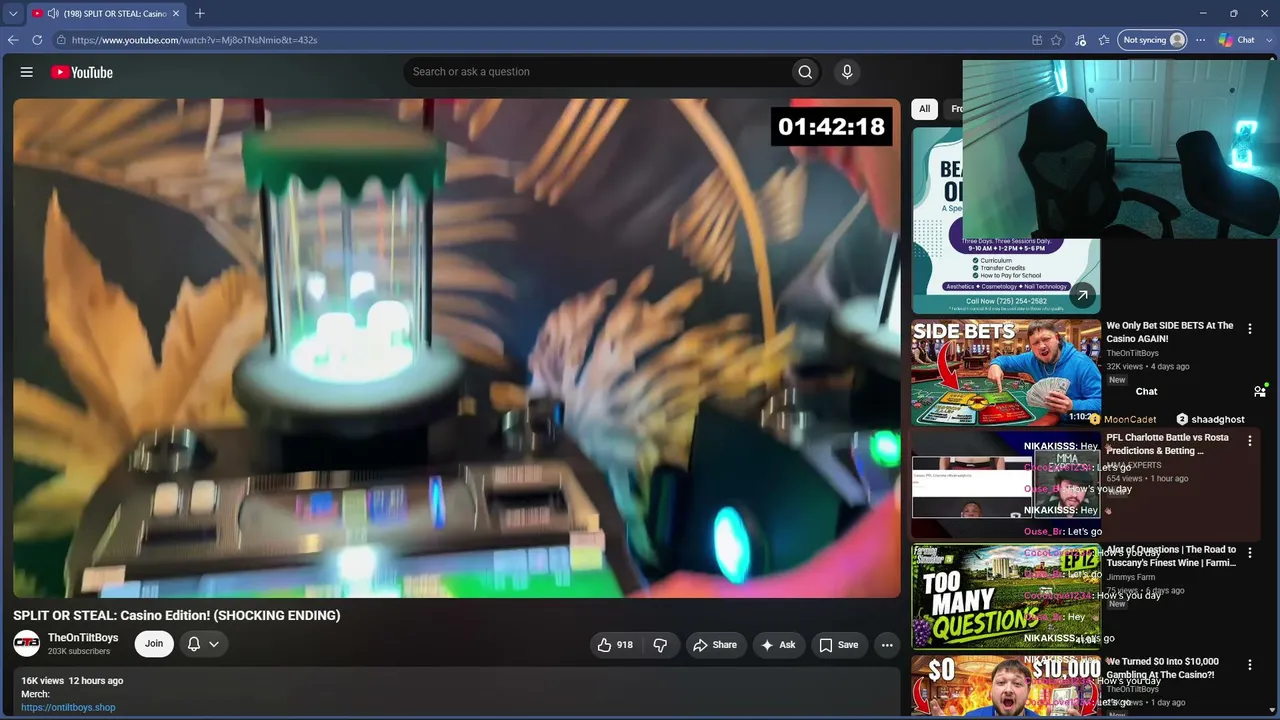Open the browser favorites list icon
Viewport: 1280px width, 720px height.
[1104, 40]
